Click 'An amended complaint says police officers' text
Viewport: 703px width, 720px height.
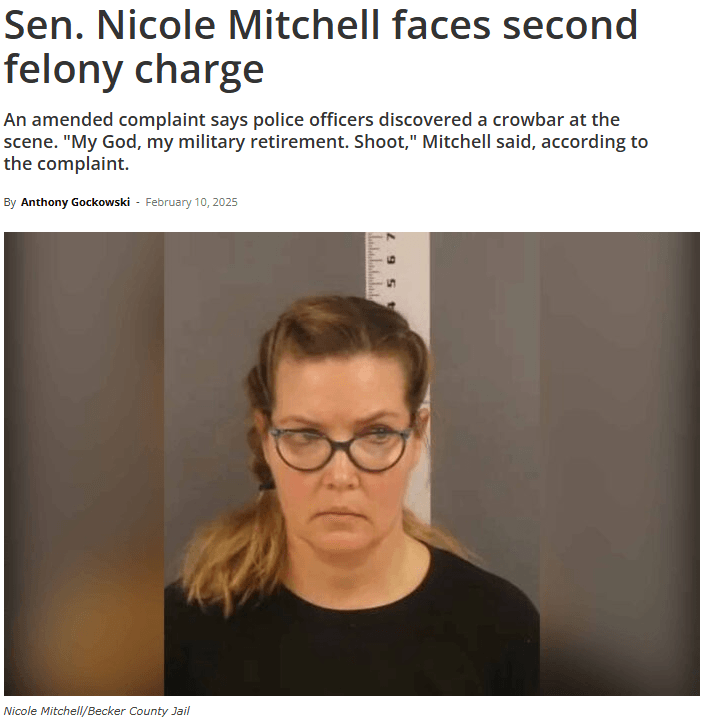[188, 120]
